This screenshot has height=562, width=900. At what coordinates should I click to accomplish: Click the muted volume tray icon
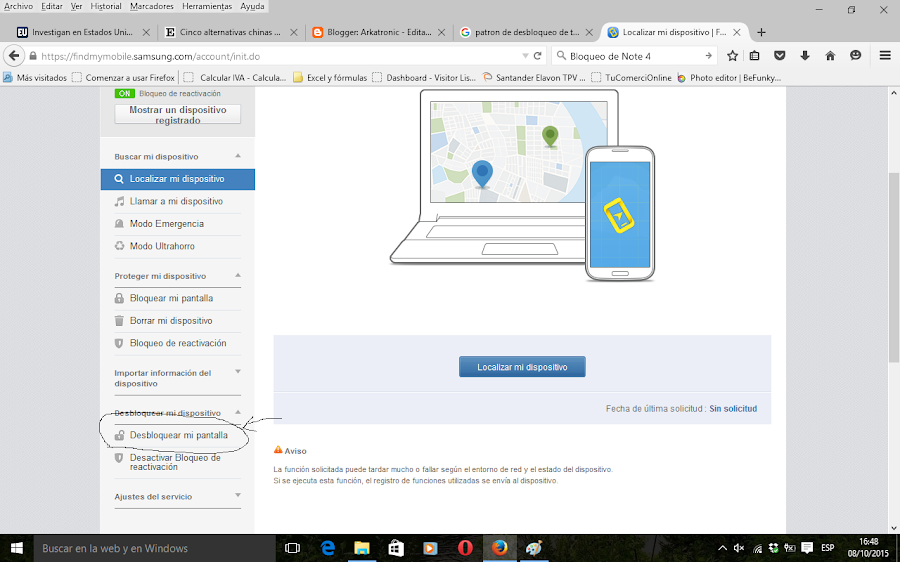pos(739,548)
